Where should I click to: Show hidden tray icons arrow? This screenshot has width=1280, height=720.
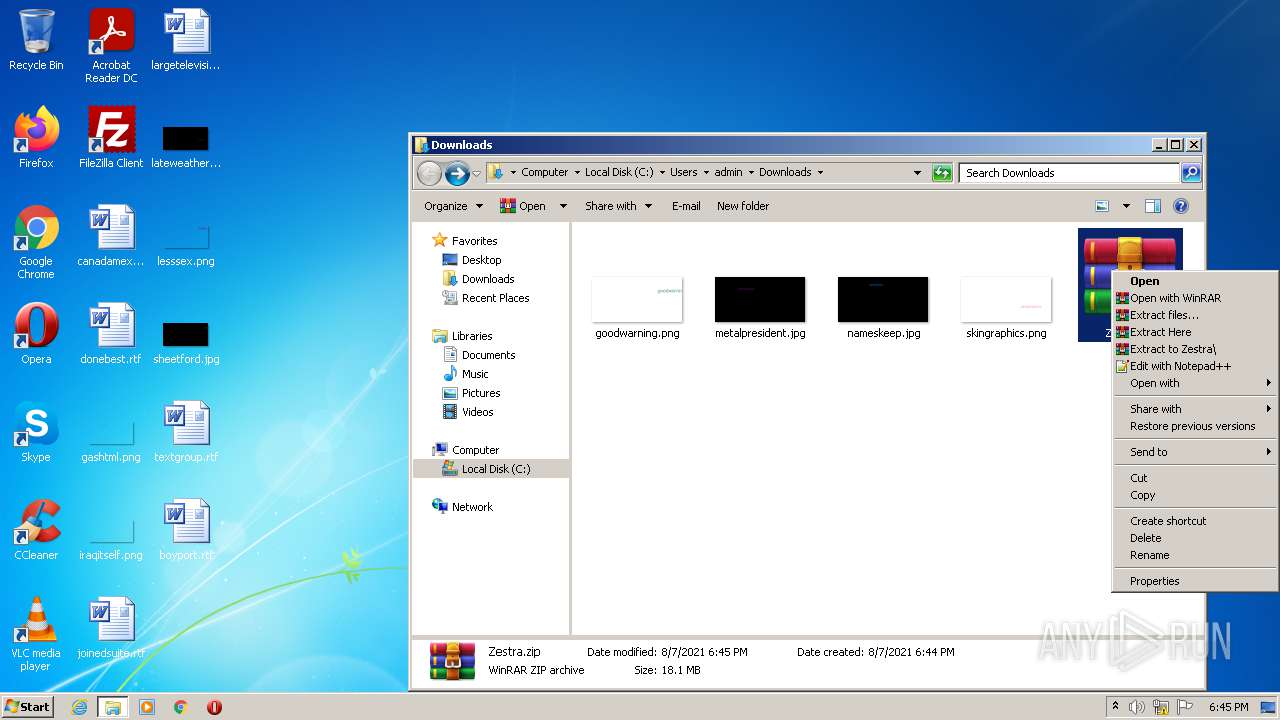[x=1116, y=706]
